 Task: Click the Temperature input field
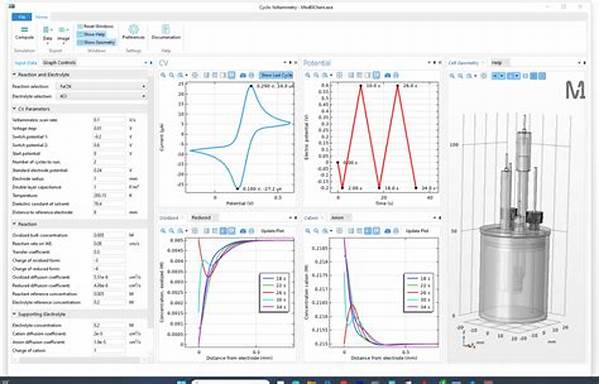(x=109, y=195)
